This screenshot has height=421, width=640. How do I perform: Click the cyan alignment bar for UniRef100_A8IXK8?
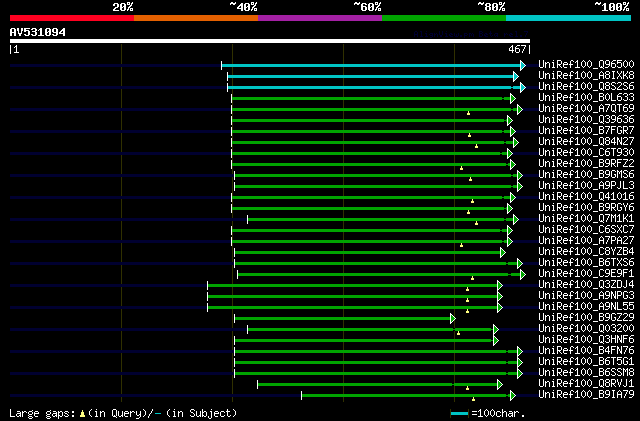click(x=371, y=76)
